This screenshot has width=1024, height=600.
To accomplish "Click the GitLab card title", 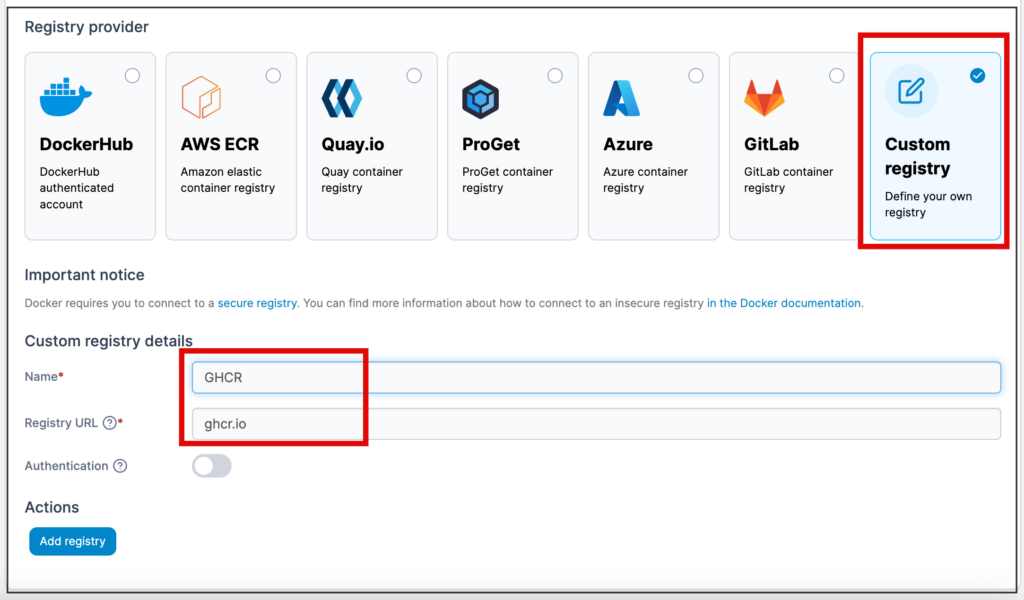I will (x=771, y=144).
